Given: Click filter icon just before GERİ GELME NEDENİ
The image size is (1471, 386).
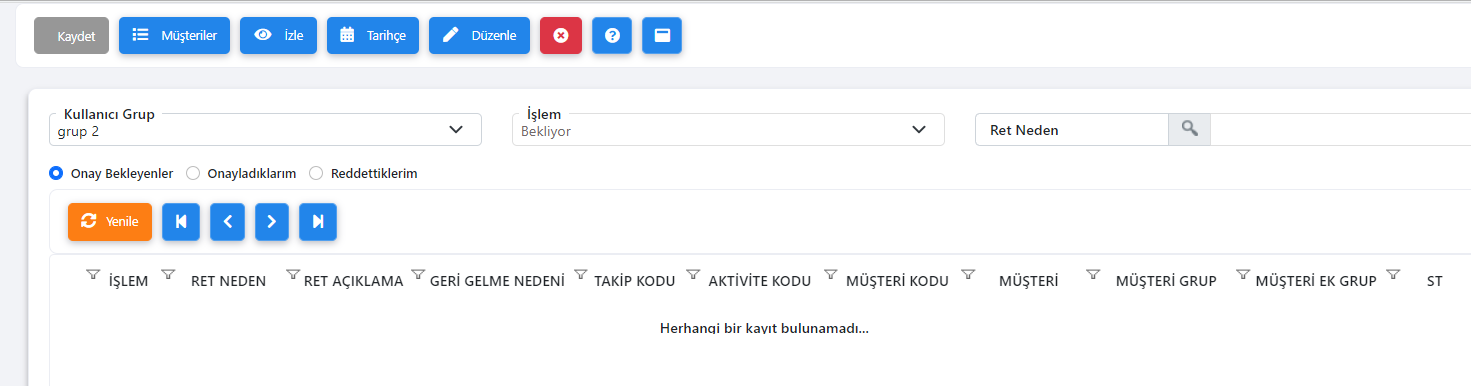Looking at the screenshot, I should [x=418, y=274].
